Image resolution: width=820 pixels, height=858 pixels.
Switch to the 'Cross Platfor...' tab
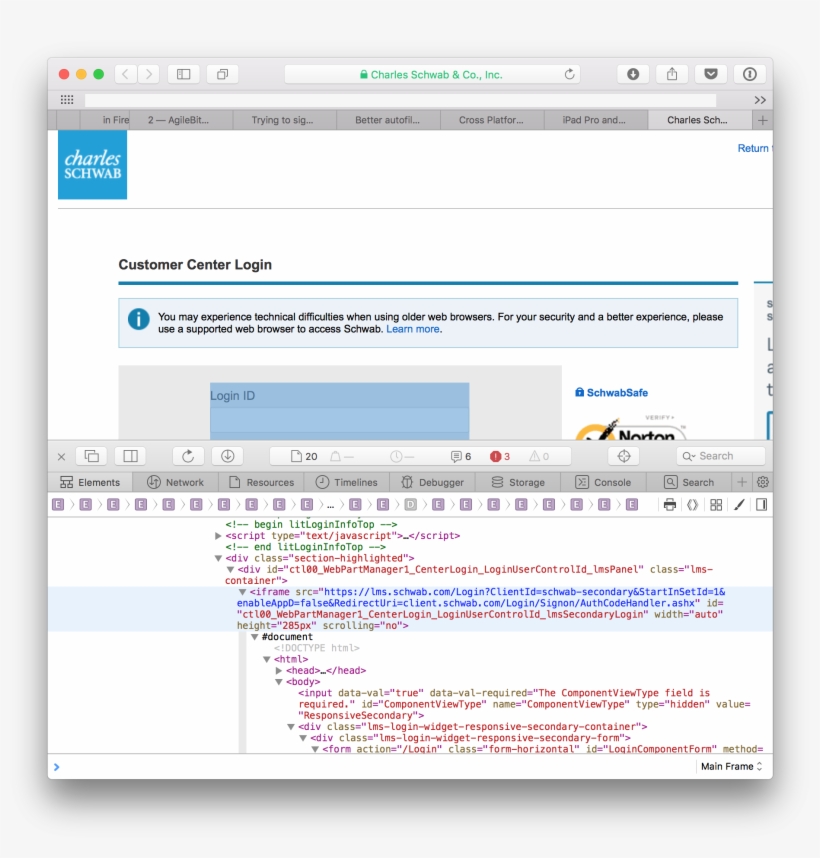point(491,120)
